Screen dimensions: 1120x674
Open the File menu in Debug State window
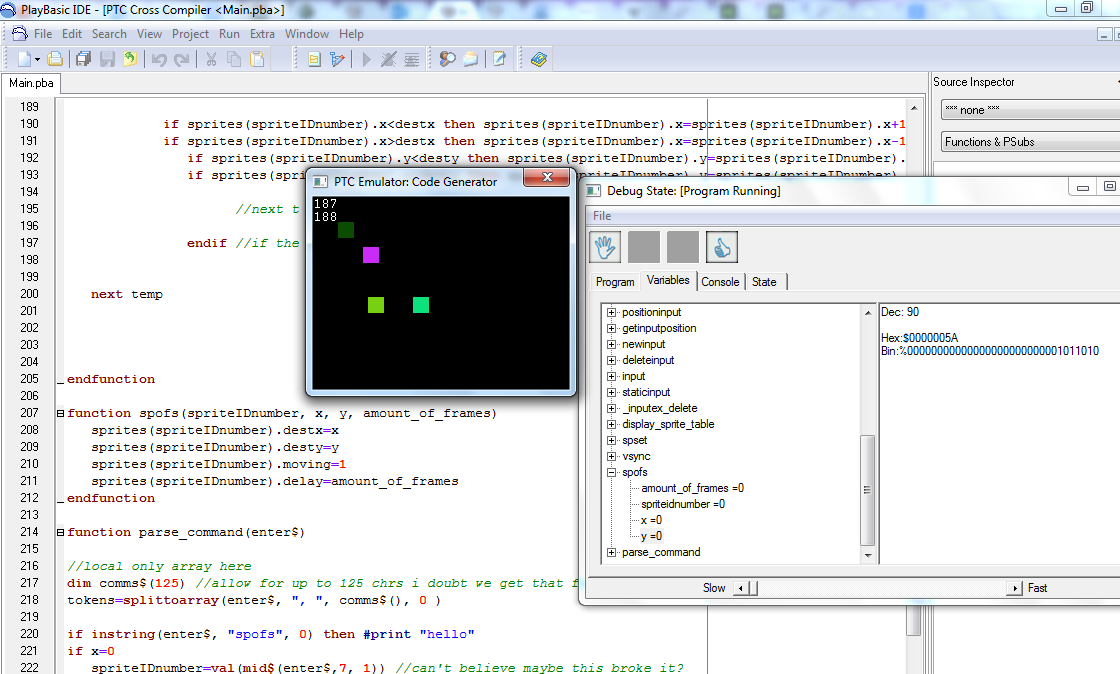pyautogui.click(x=602, y=216)
